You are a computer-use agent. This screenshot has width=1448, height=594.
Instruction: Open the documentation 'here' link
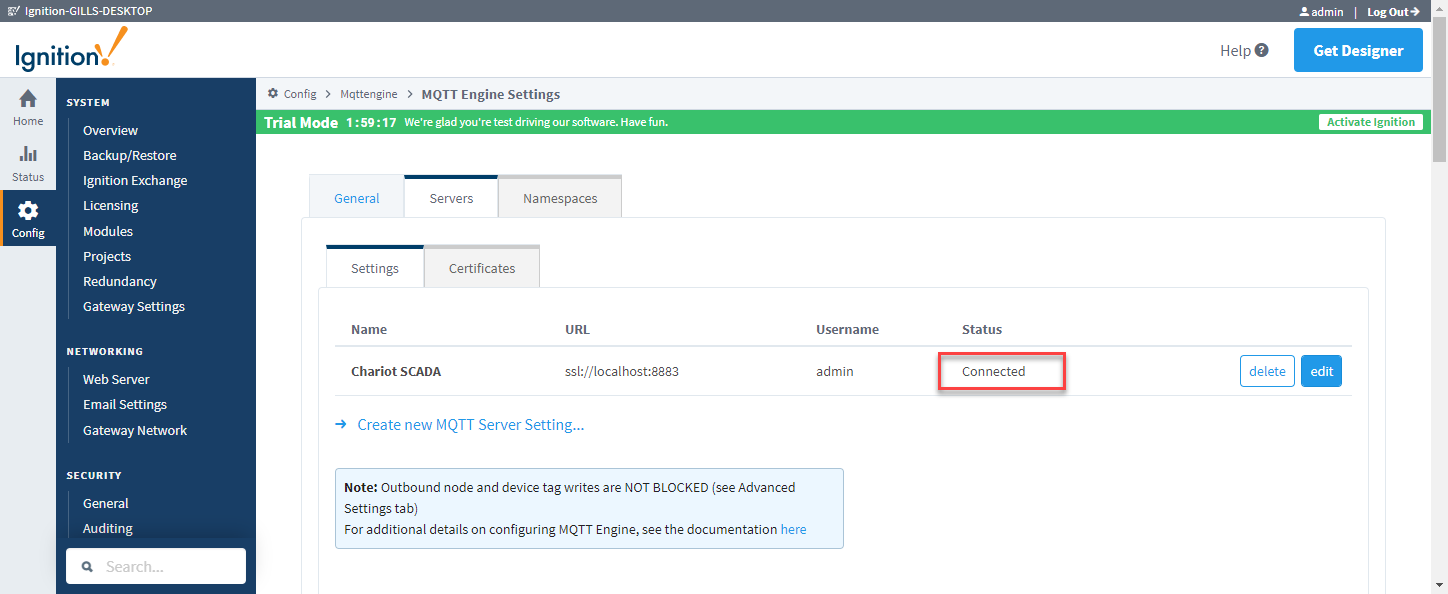[x=793, y=529]
